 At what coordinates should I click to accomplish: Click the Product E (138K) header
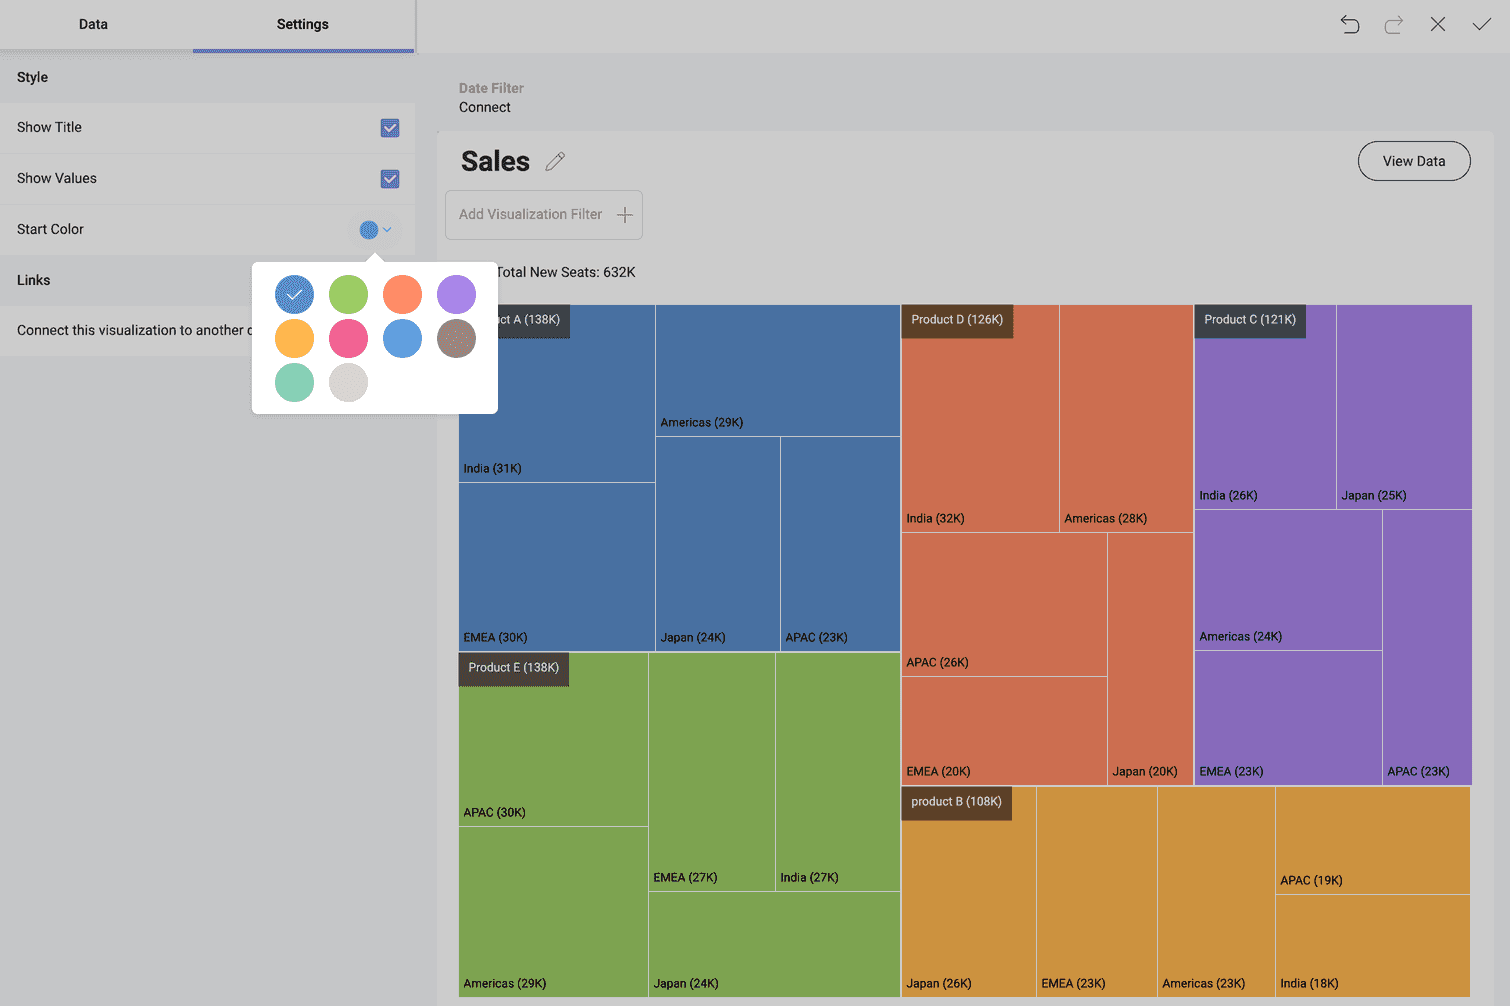pyautogui.click(x=514, y=668)
